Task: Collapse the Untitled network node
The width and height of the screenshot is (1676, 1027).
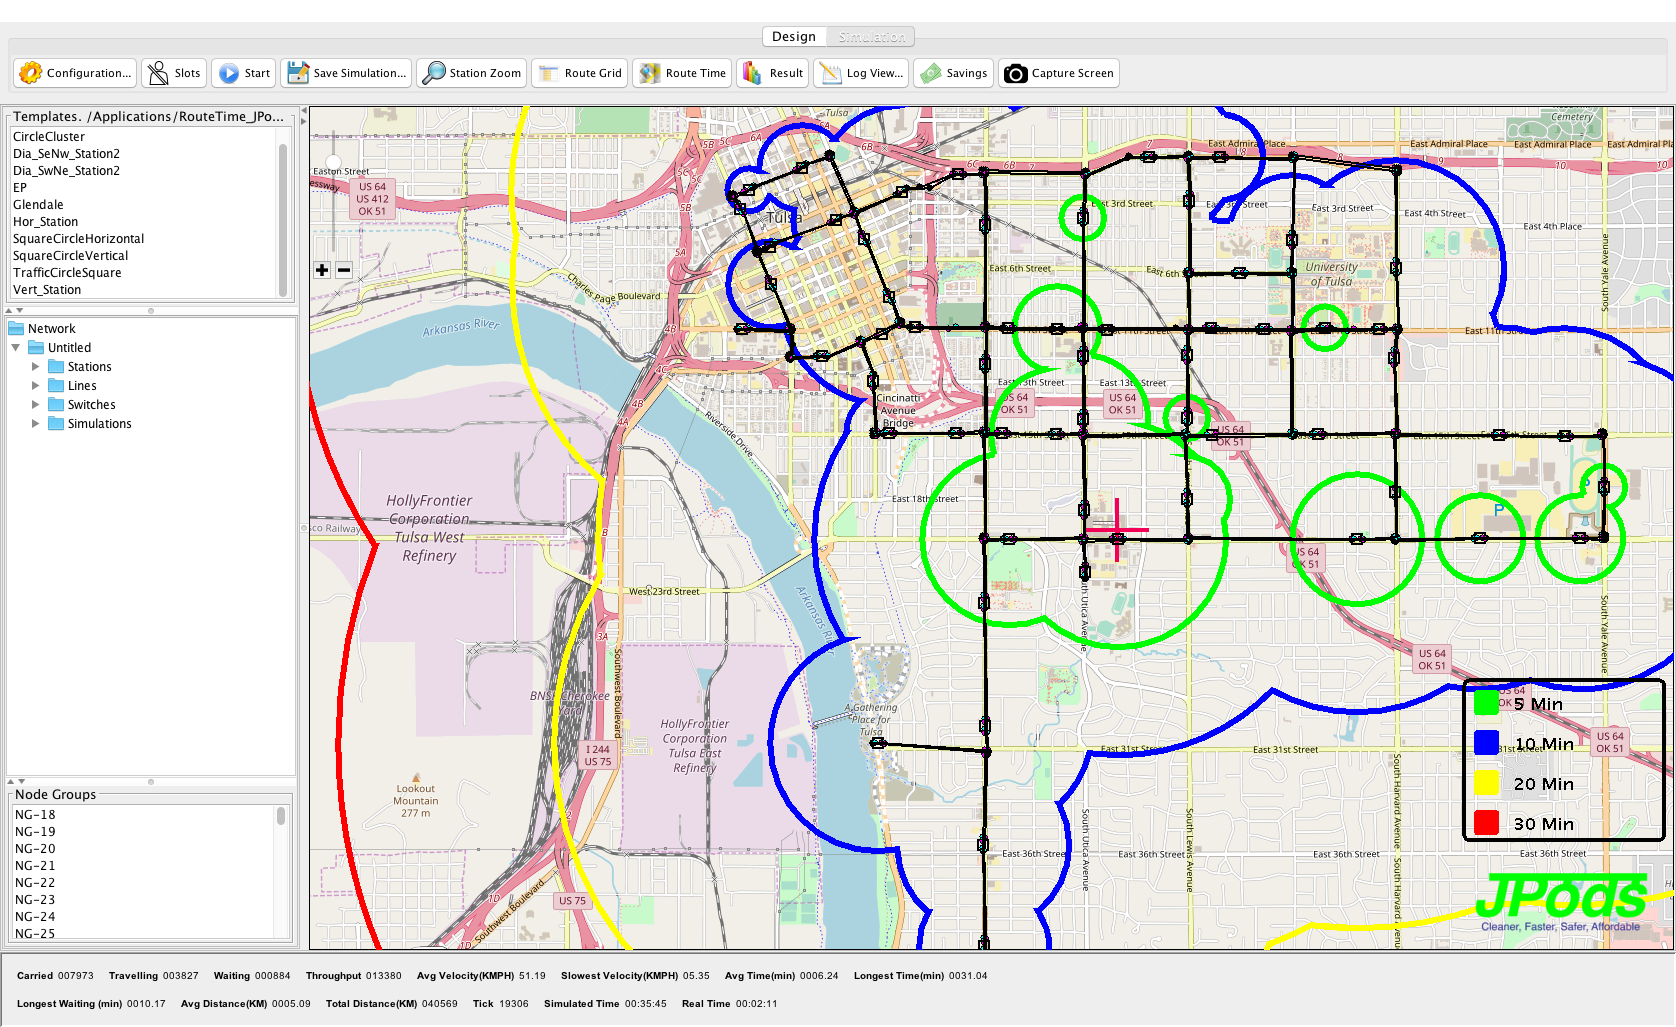Action: click(16, 348)
